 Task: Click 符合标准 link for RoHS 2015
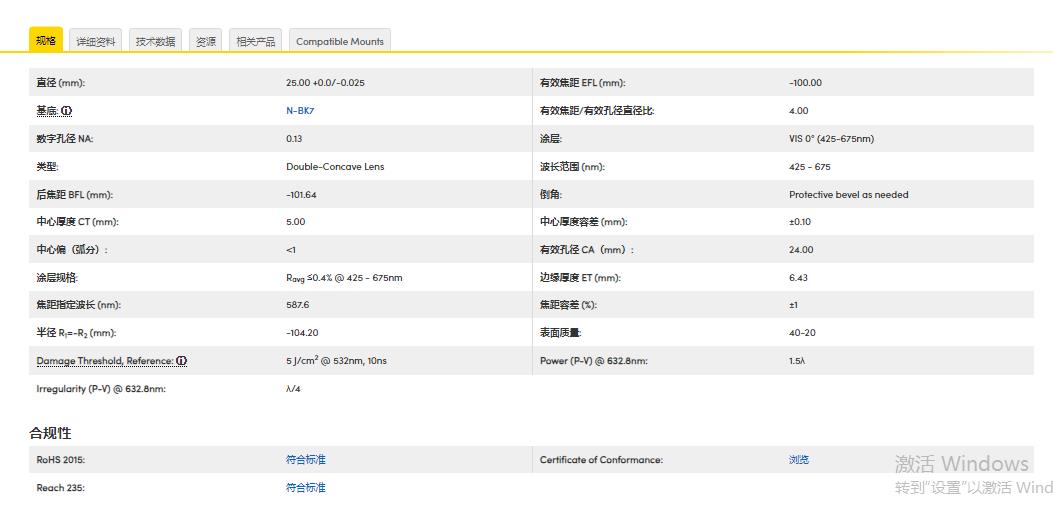click(x=306, y=460)
